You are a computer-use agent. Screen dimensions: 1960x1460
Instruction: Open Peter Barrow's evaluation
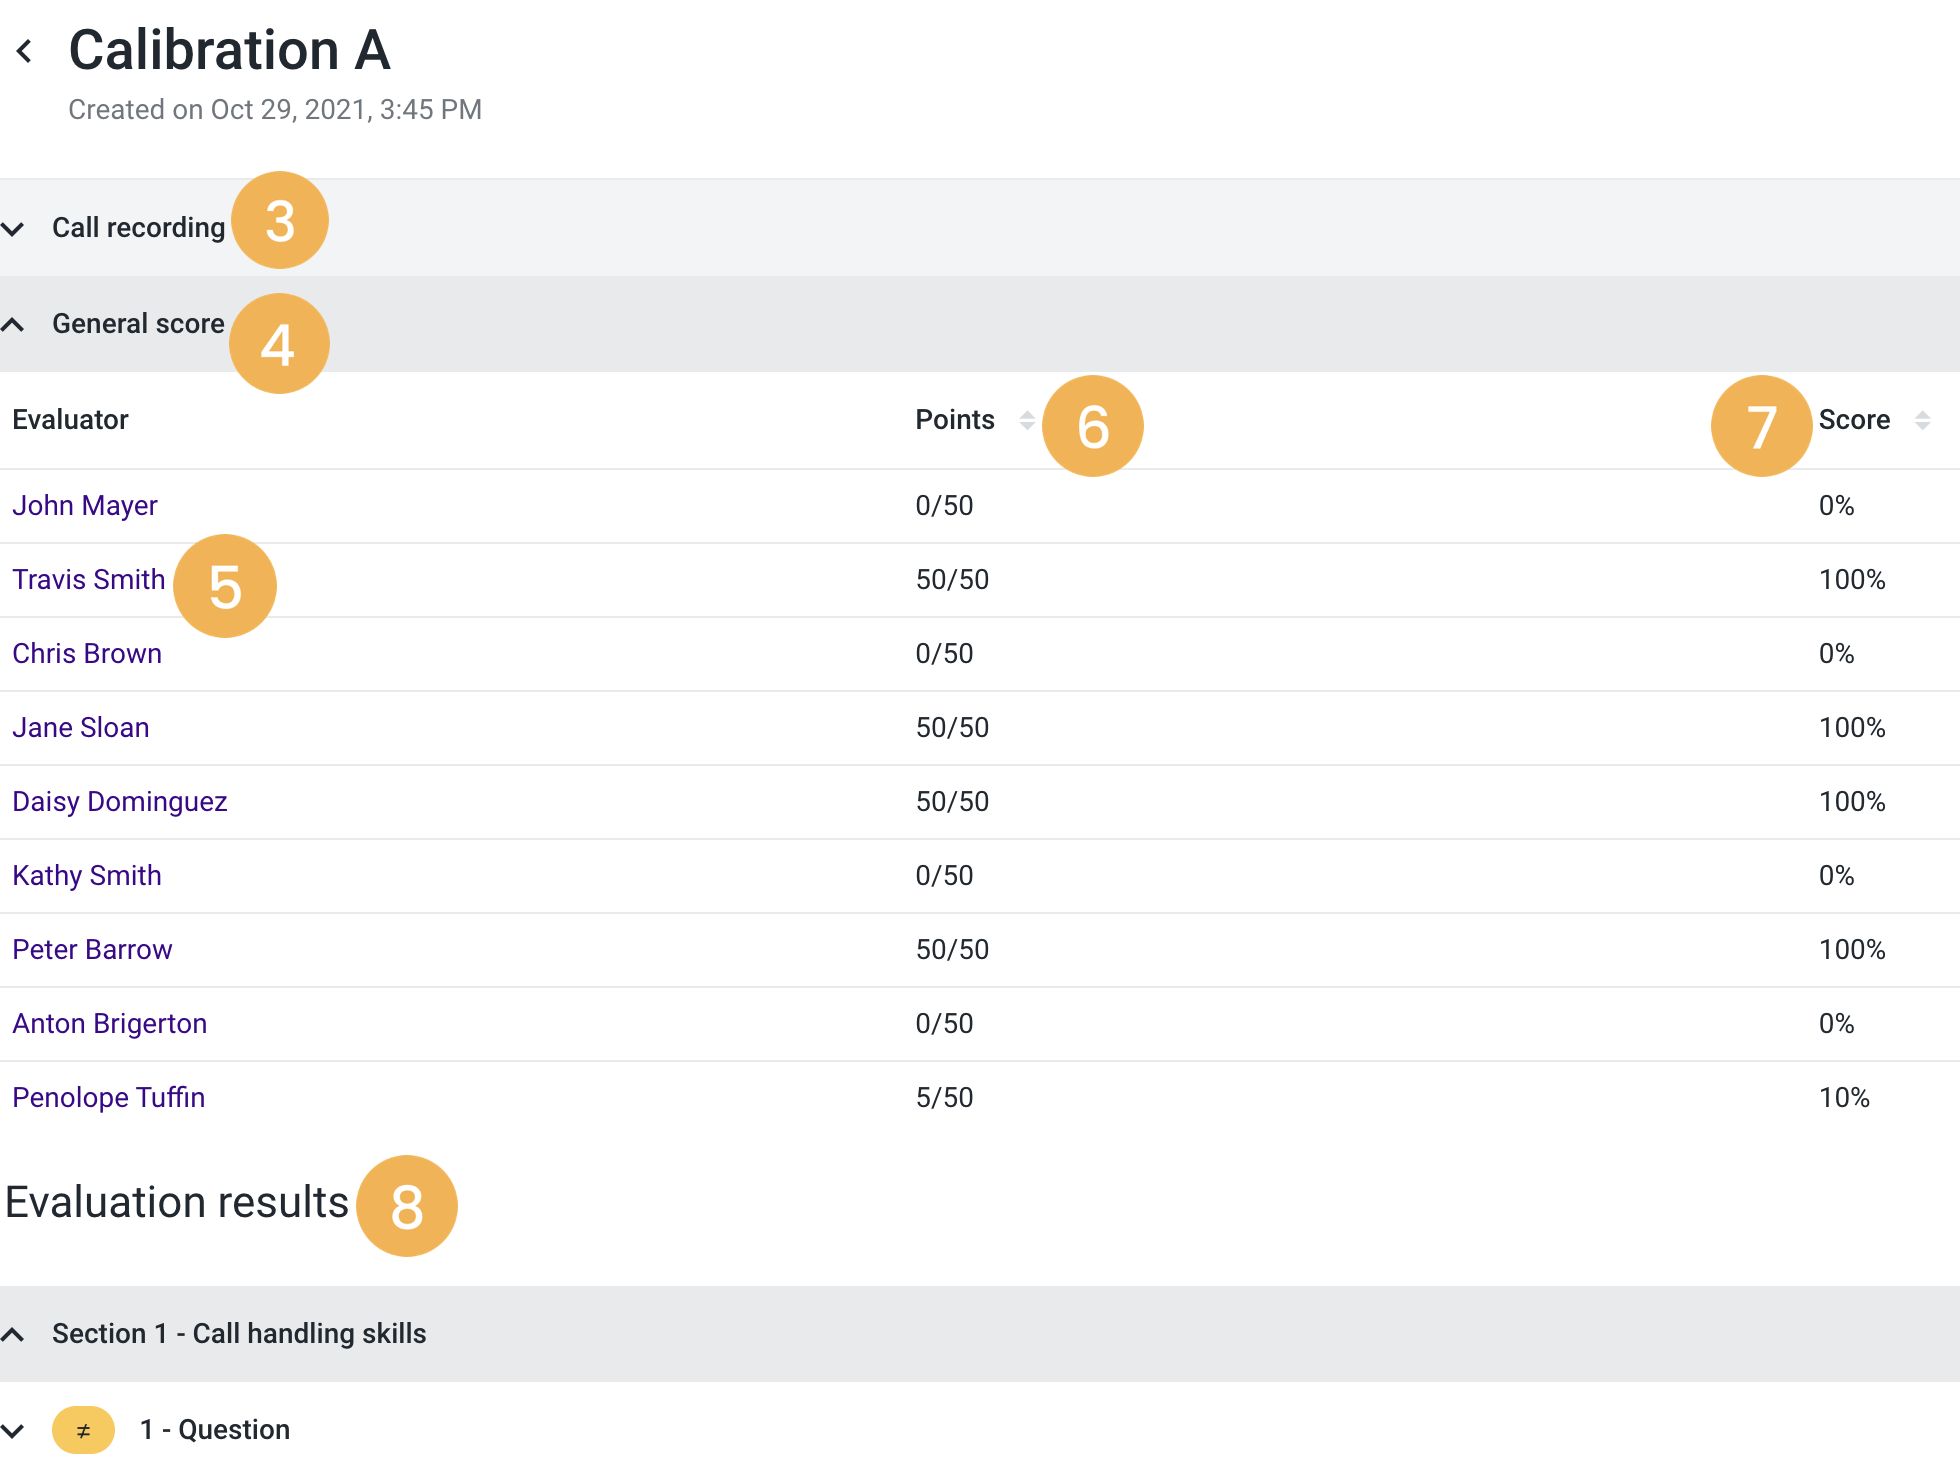pos(92,950)
